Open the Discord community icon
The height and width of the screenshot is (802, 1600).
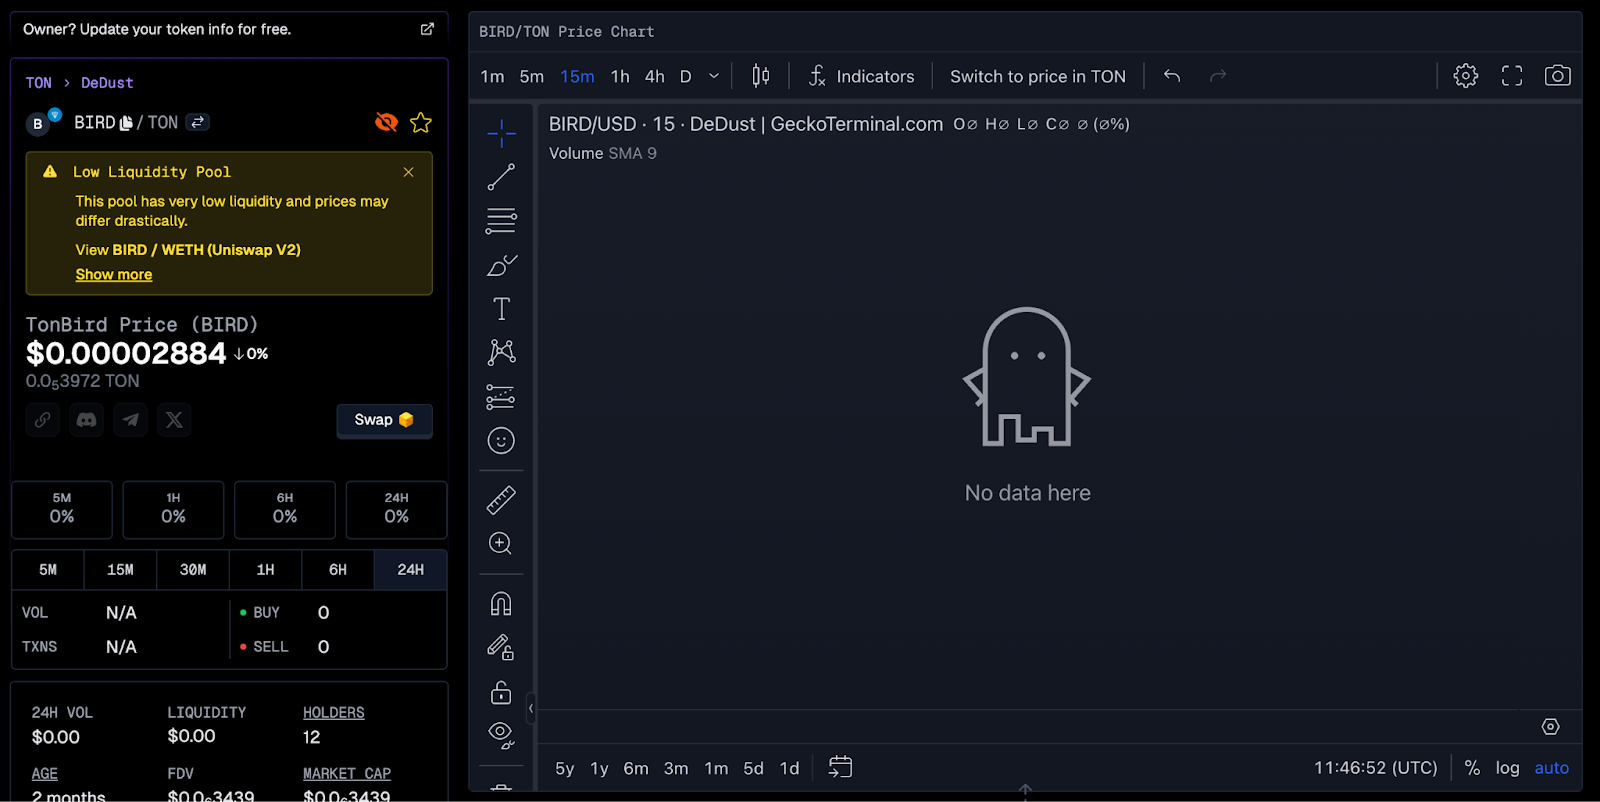point(87,420)
